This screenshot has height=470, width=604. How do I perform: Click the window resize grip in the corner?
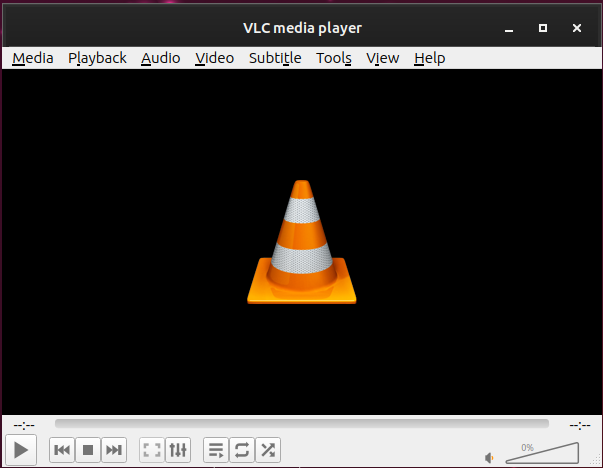click(x=596, y=460)
